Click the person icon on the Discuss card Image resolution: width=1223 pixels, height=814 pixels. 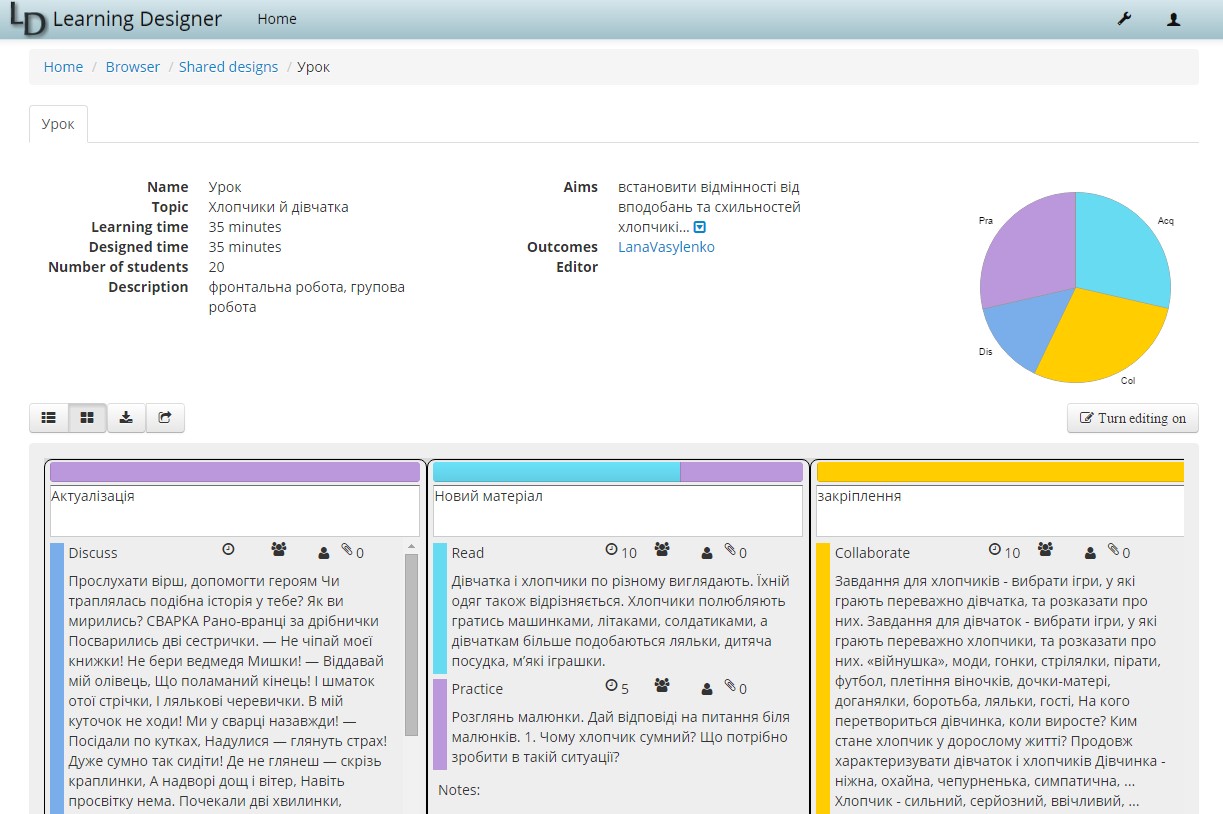(323, 553)
